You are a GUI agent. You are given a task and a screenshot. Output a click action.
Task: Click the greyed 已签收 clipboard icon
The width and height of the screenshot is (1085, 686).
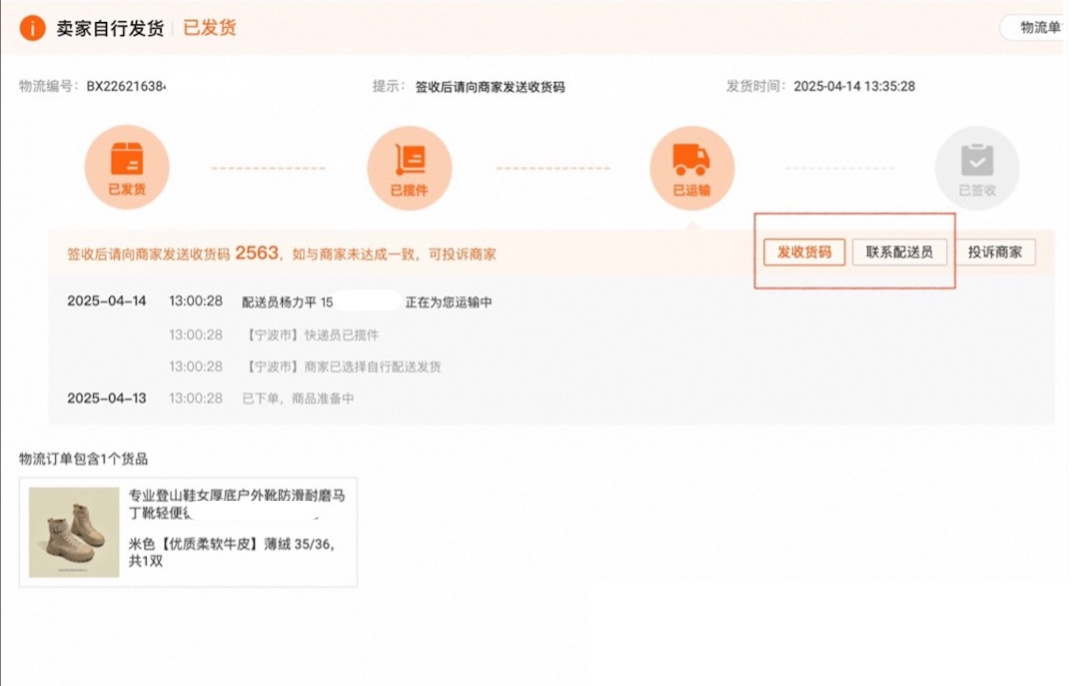click(x=976, y=167)
